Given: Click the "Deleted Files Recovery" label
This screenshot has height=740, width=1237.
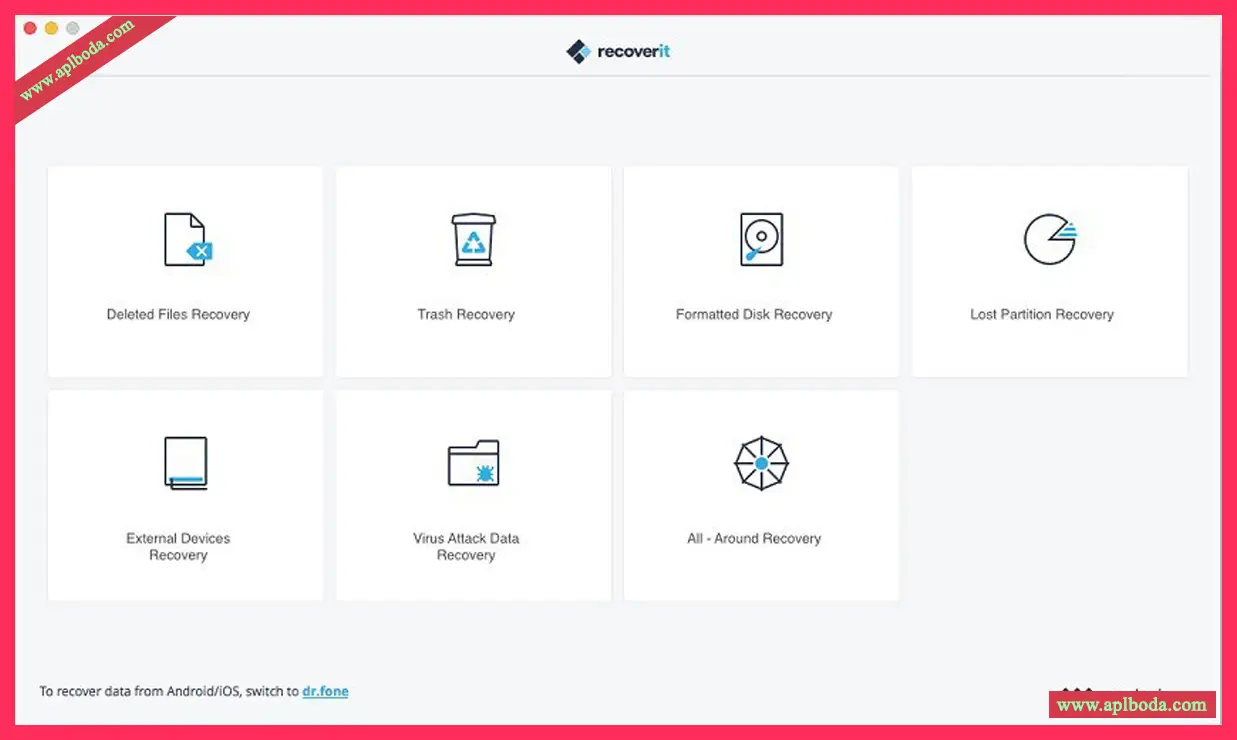Looking at the screenshot, I should click(178, 314).
